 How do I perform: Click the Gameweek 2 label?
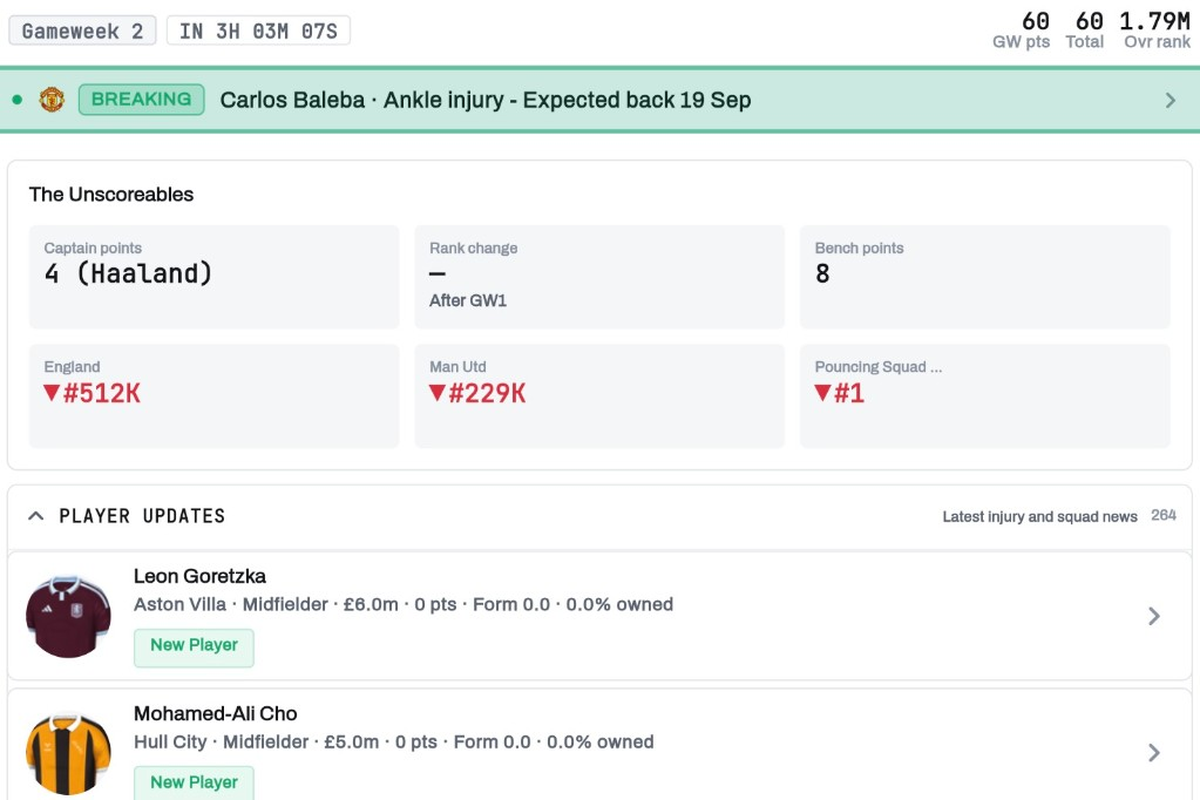(83, 31)
